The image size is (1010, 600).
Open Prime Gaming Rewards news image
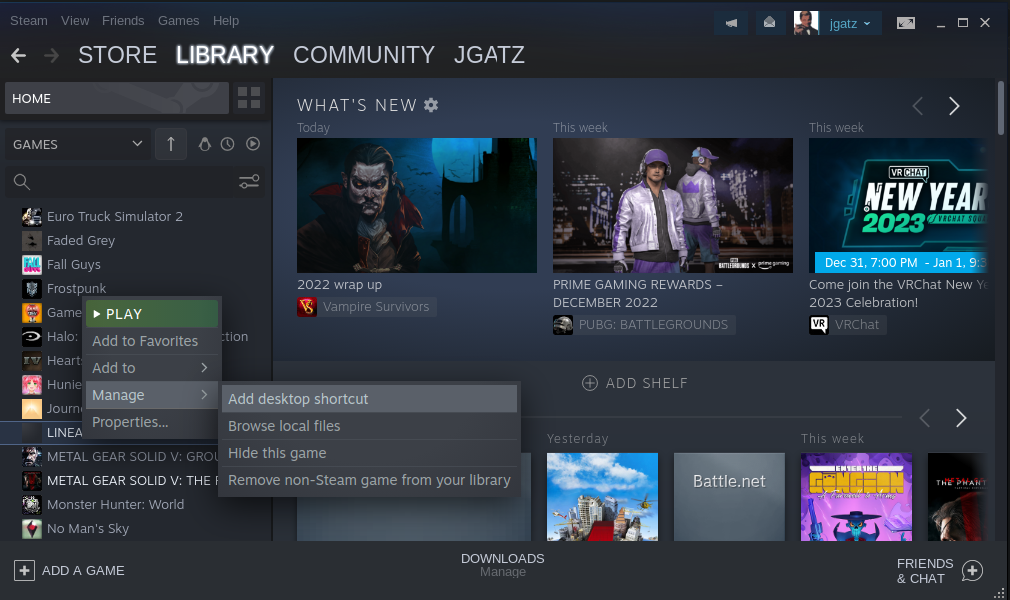pyautogui.click(x=672, y=206)
